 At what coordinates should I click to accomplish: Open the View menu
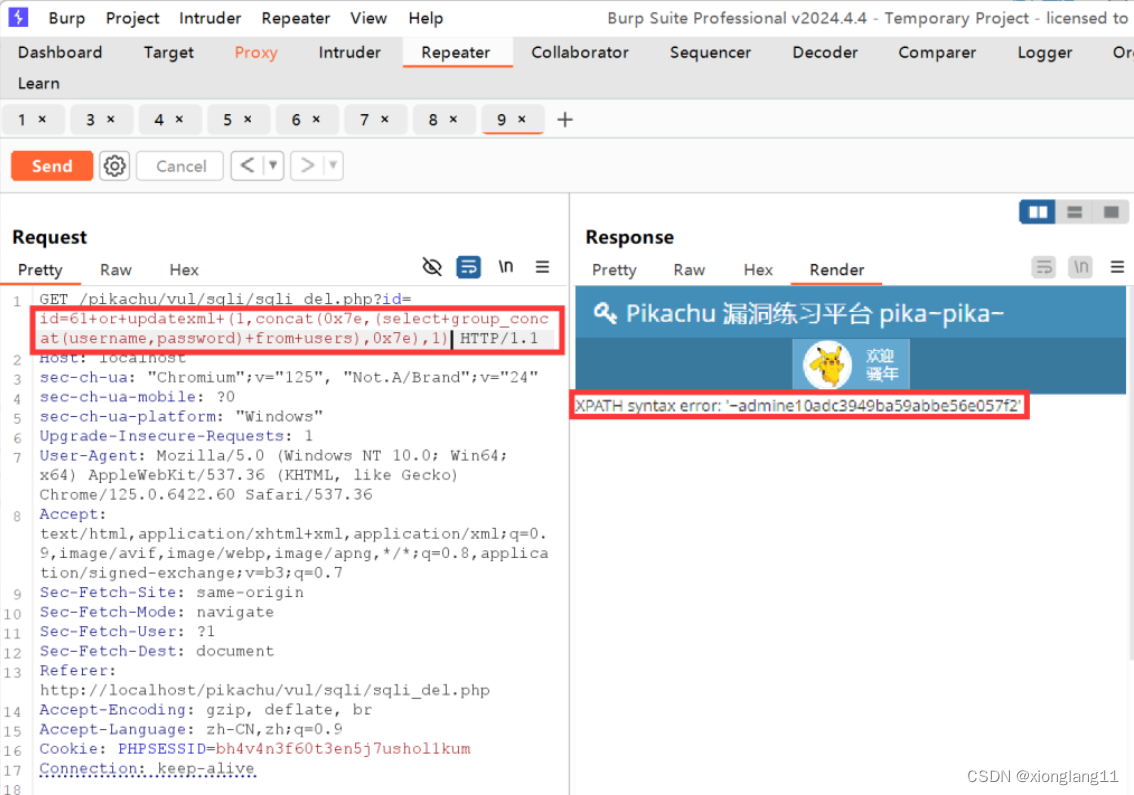[369, 18]
